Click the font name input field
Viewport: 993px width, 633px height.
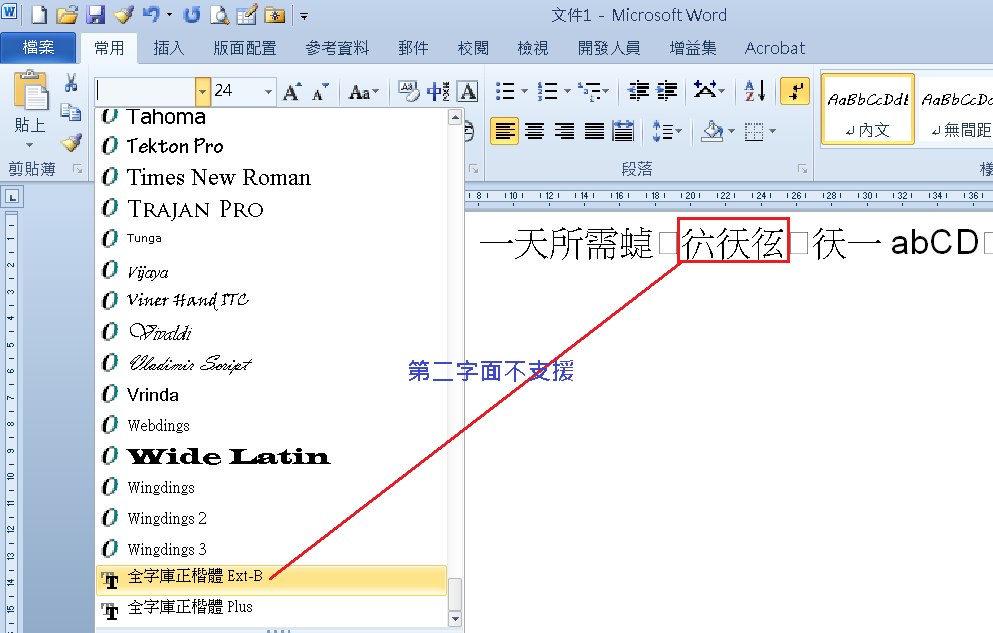point(145,92)
